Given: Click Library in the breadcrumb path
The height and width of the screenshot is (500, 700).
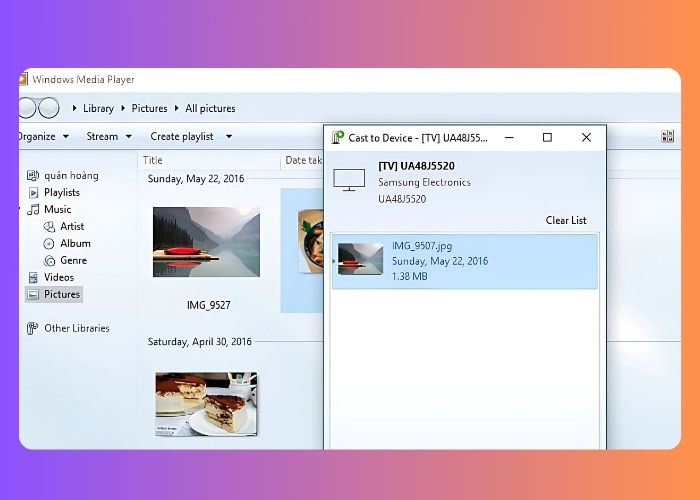Looking at the screenshot, I should [x=98, y=108].
